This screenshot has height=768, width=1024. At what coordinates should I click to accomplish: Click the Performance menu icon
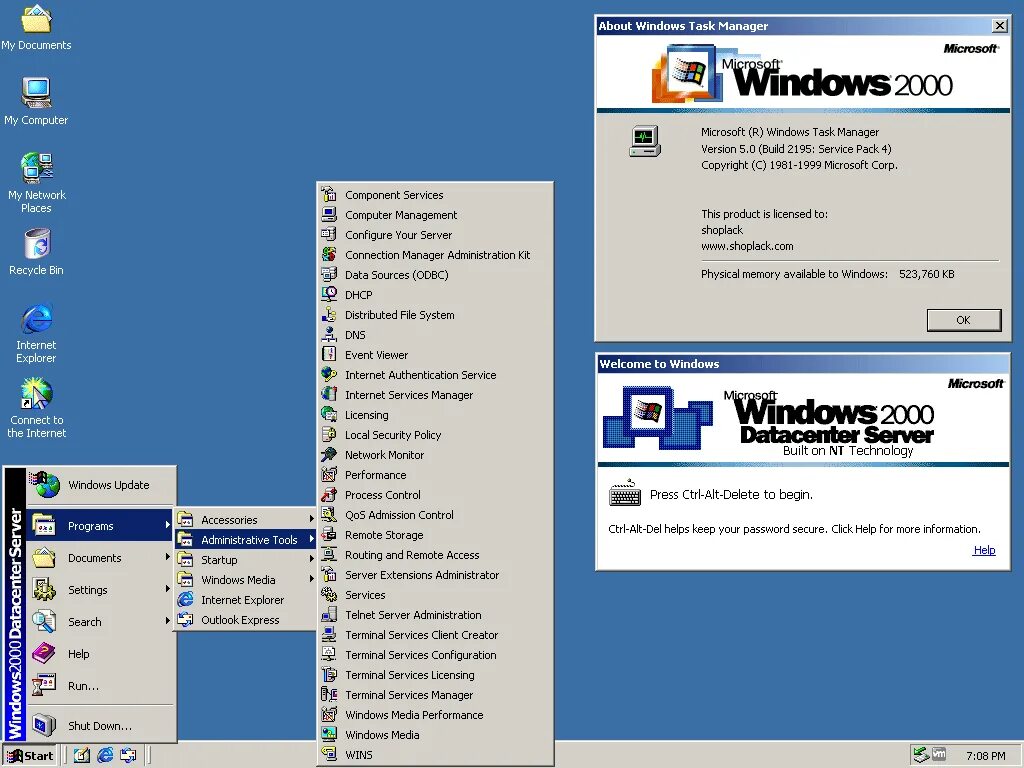tap(329, 475)
